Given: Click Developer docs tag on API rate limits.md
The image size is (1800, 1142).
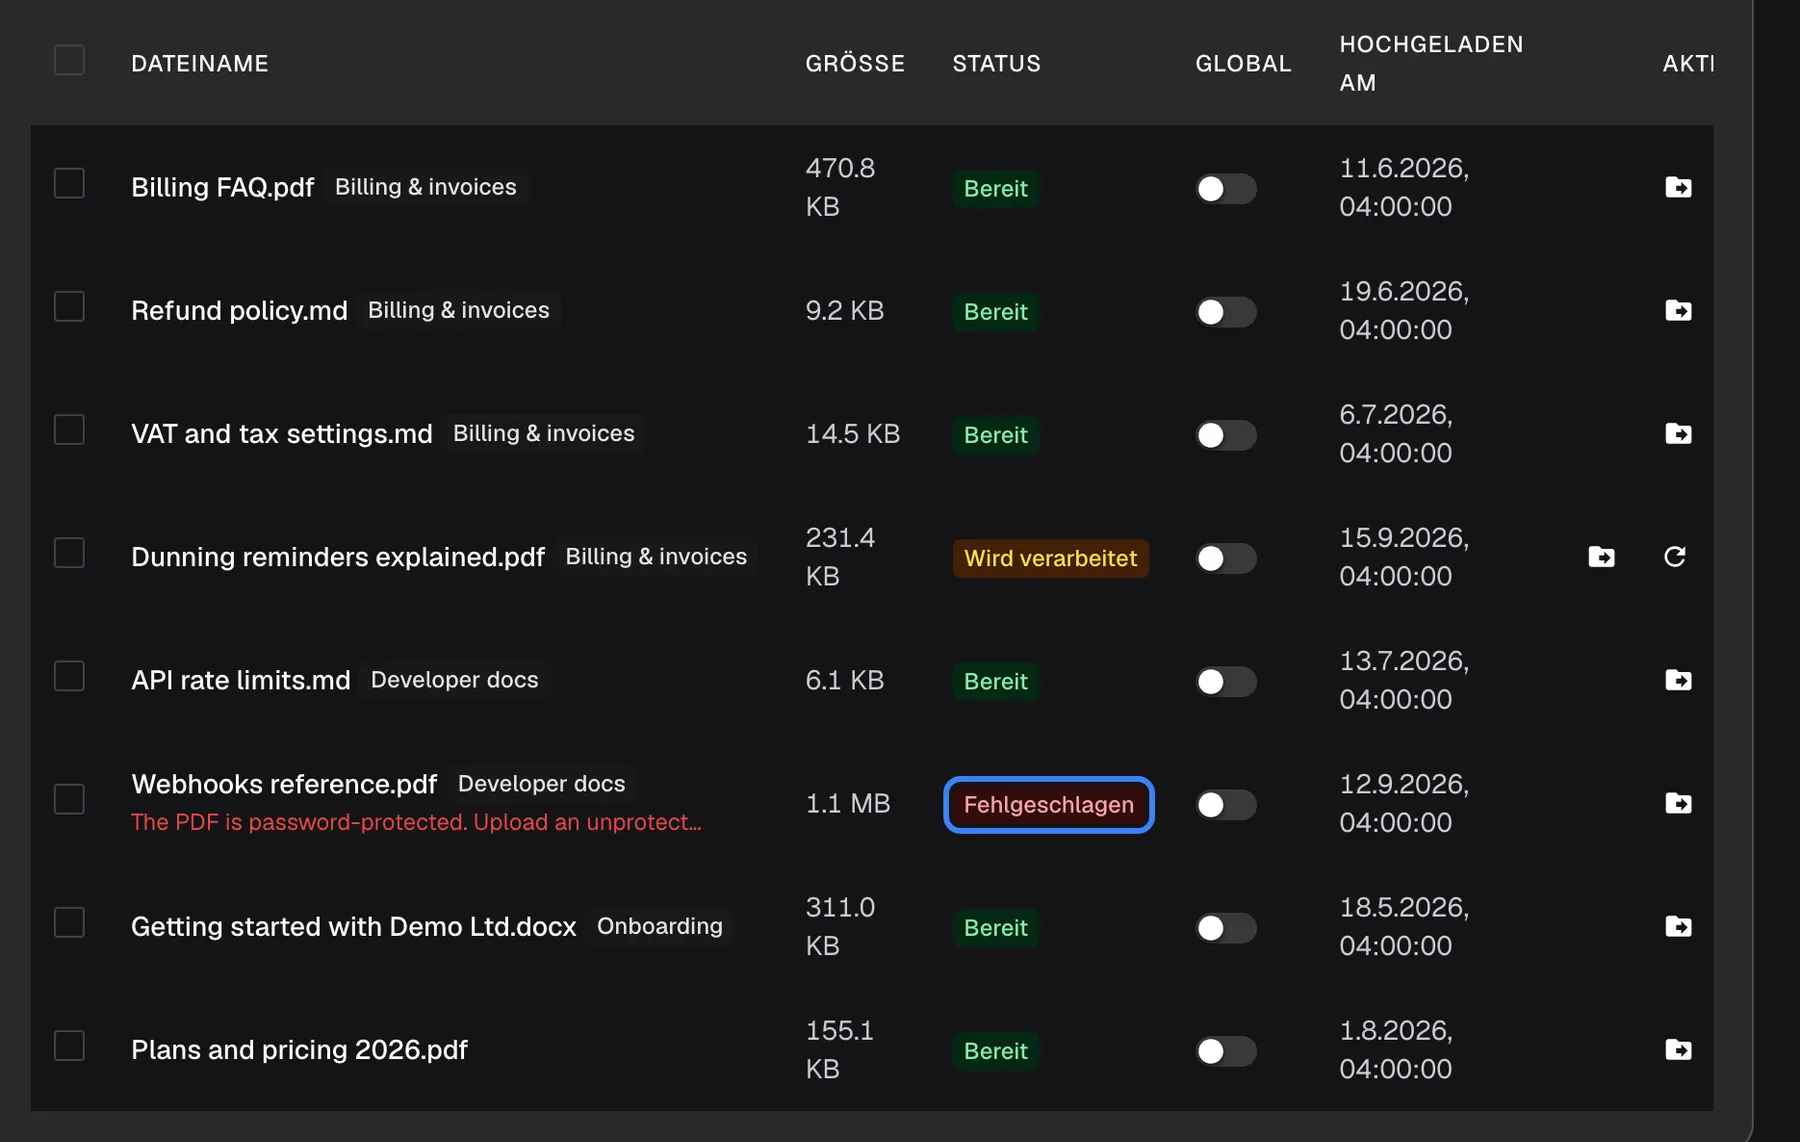Looking at the screenshot, I should [455, 680].
